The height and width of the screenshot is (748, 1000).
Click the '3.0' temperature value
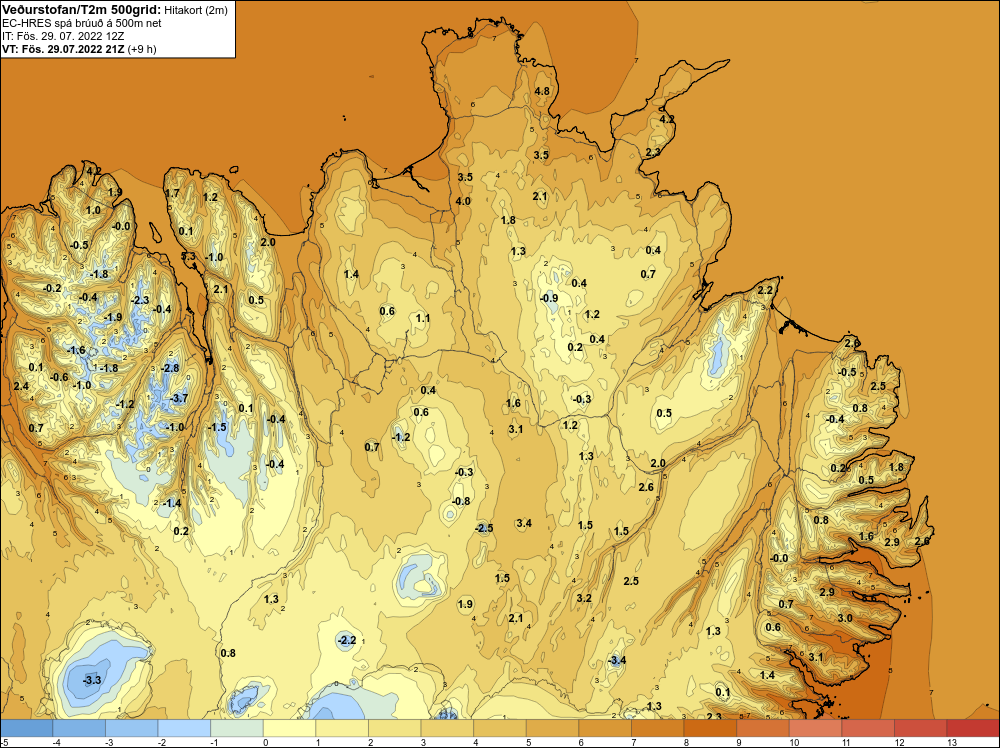click(x=845, y=618)
